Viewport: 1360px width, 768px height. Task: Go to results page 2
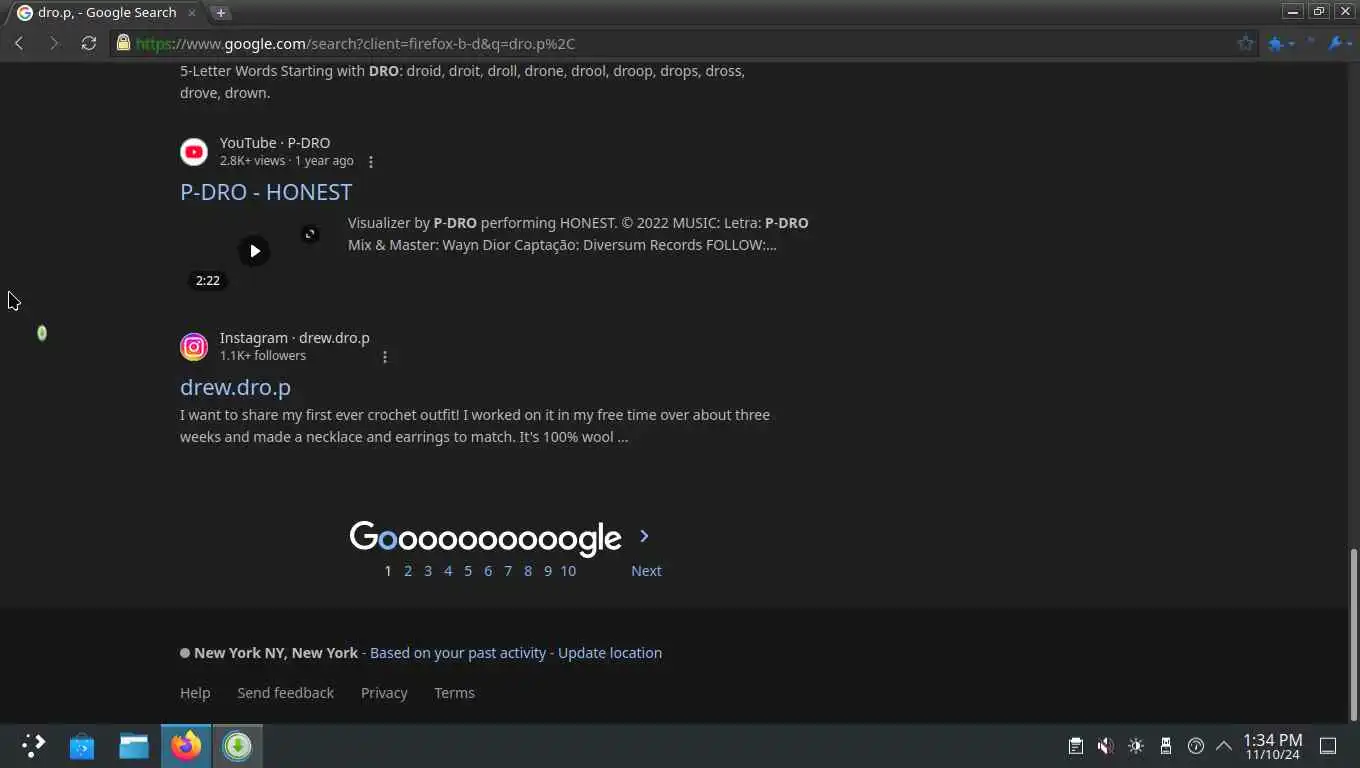(408, 571)
